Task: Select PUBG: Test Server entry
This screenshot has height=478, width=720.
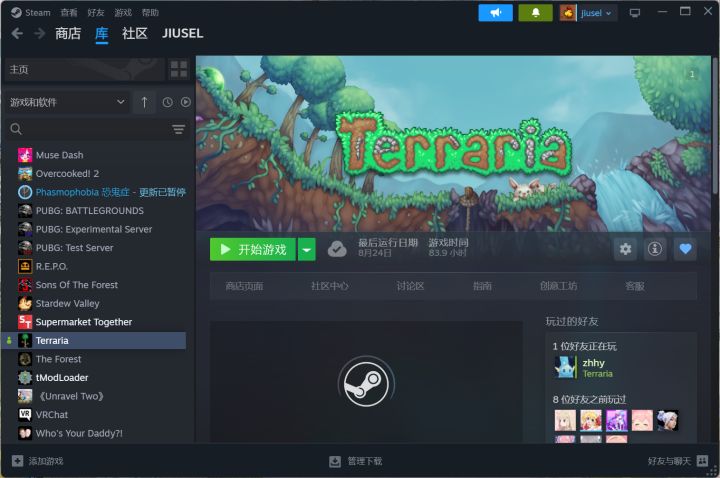Action: click(x=101, y=247)
